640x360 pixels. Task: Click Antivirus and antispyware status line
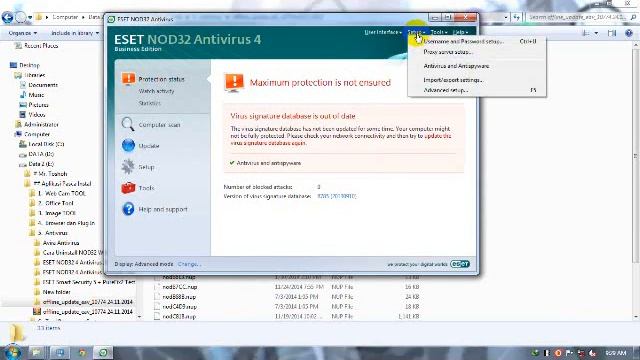coord(265,163)
